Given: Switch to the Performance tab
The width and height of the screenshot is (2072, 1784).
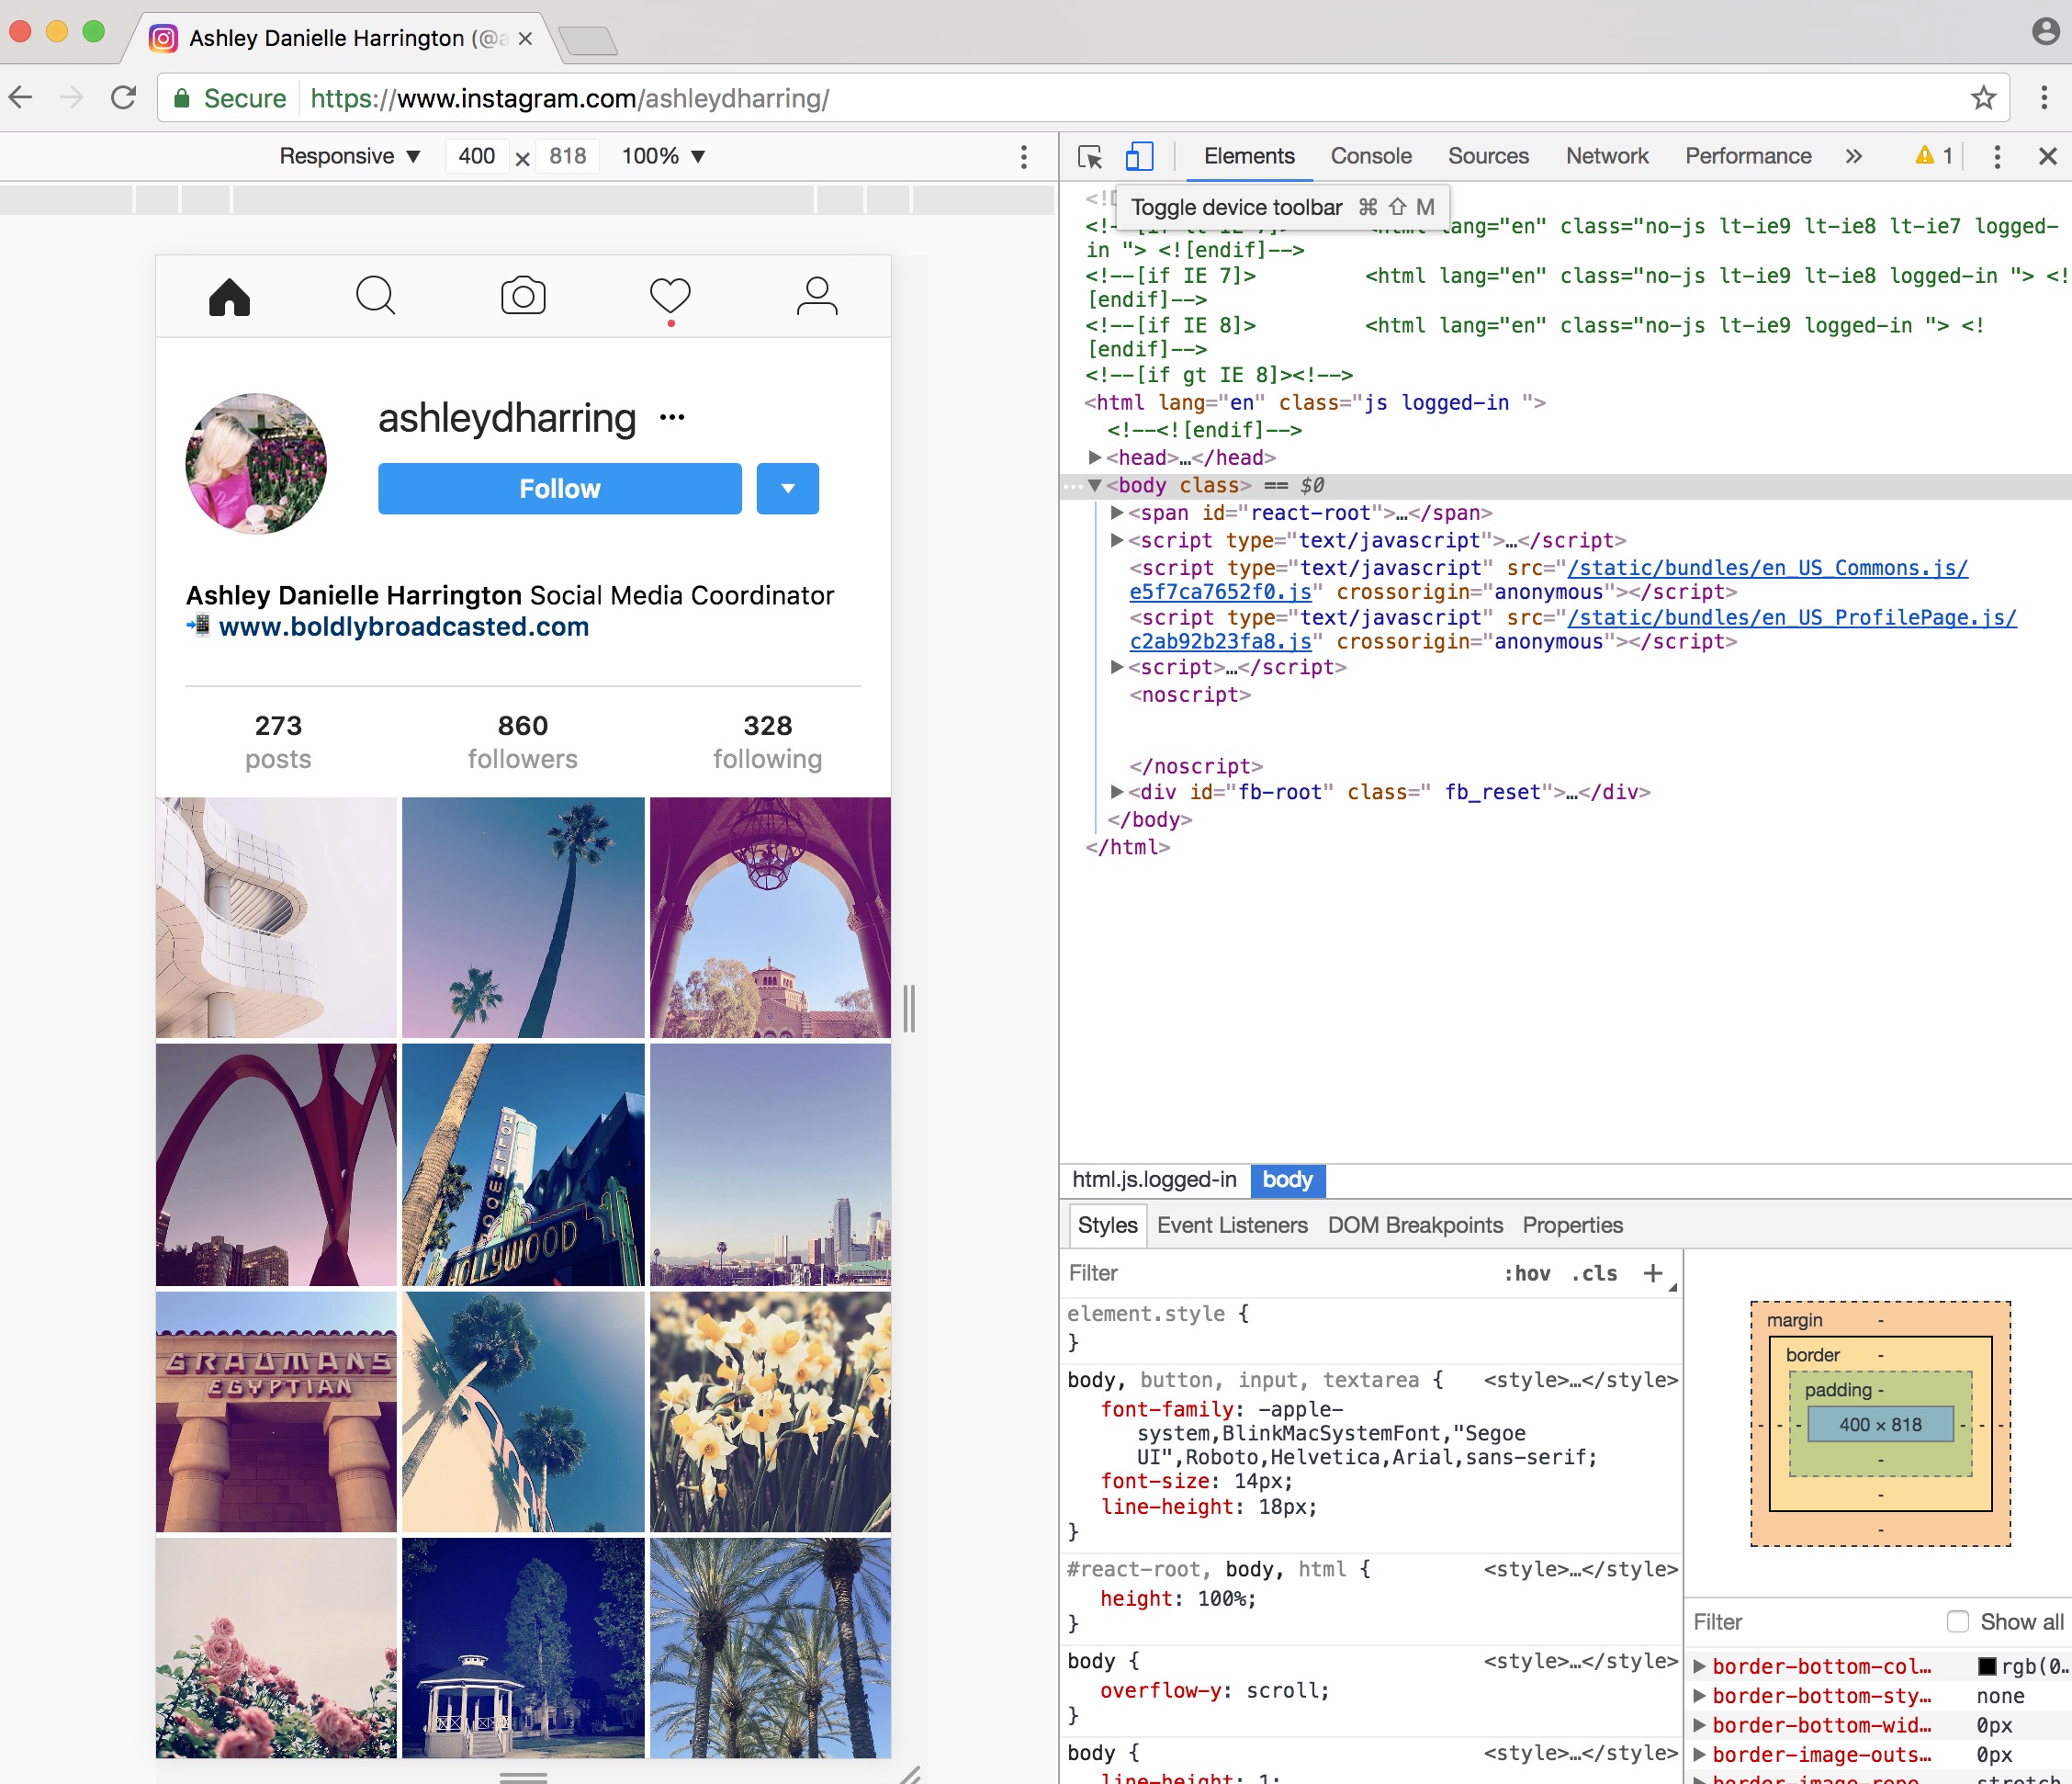Looking at the screenshot, I should coord(1748,156).
